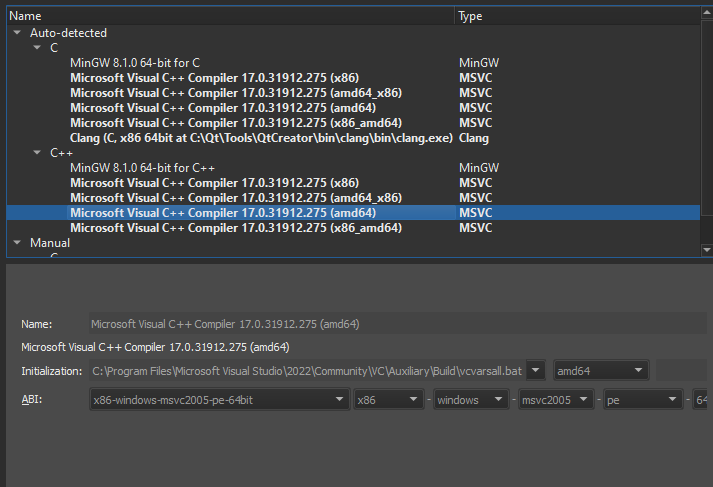
Task: Open the x86-windows-msvc2005-pe-64bit ABI dropdown
Action: click(219, 400)
